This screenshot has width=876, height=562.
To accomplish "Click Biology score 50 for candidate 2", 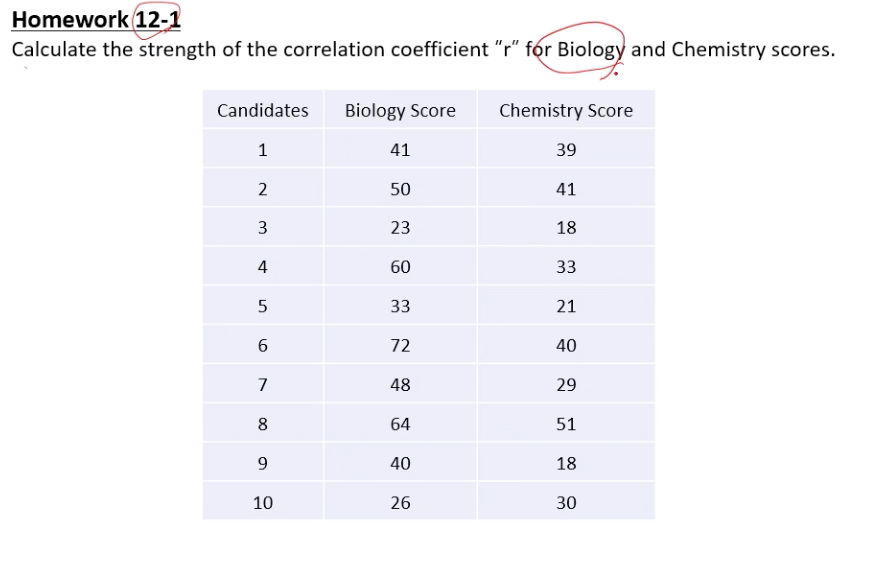I will point(400,189).
